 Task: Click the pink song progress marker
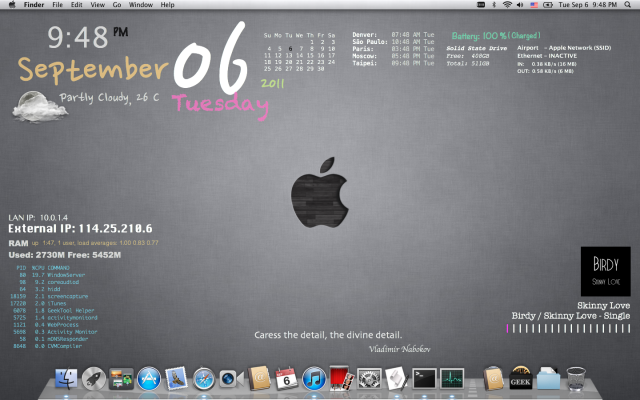pos(507,329)
